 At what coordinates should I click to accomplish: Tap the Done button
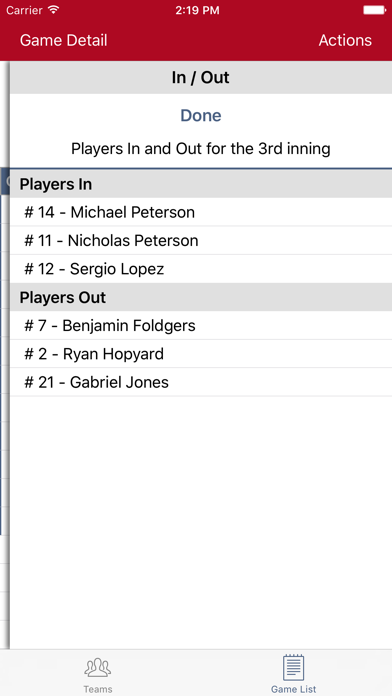[x=201, y=115]
